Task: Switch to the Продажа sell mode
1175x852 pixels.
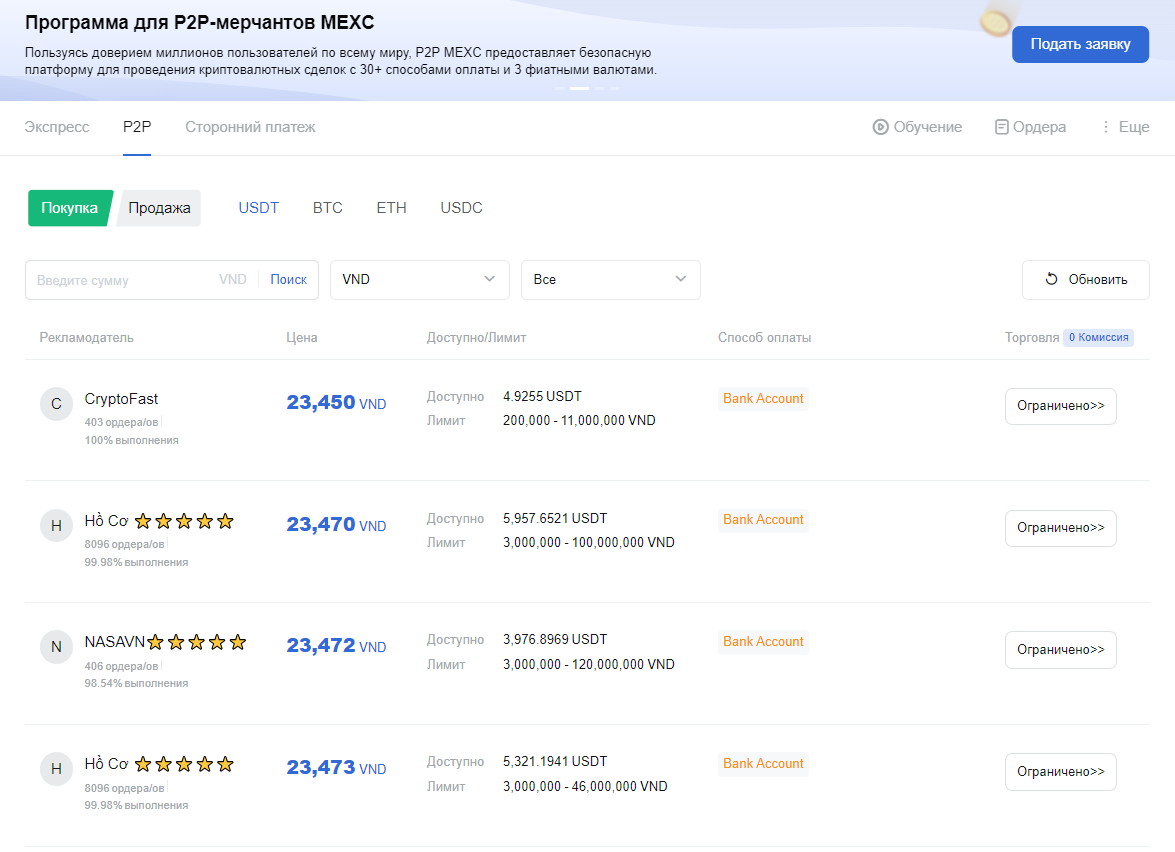Action: click(x=159, y=208)
